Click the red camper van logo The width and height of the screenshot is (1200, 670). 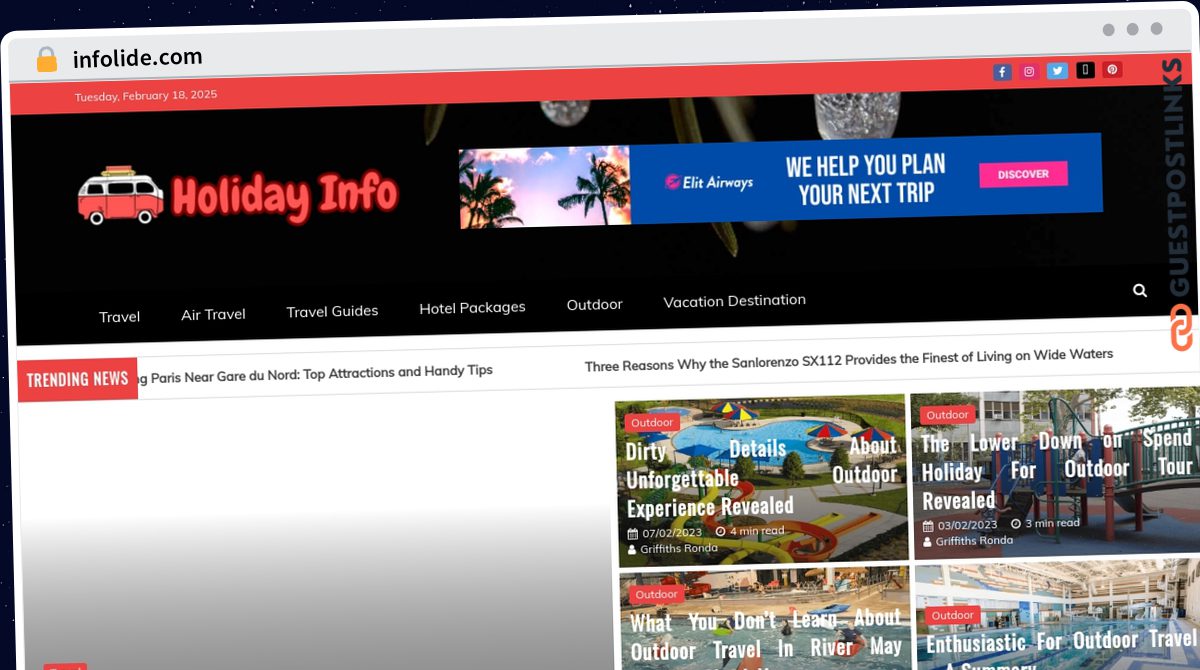[x=121, y=195]
